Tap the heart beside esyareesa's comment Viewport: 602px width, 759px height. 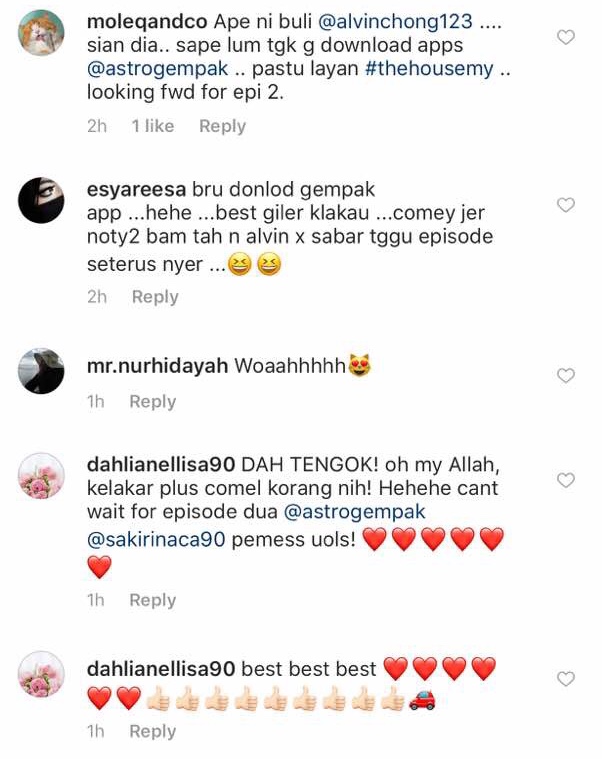(566, 205)
